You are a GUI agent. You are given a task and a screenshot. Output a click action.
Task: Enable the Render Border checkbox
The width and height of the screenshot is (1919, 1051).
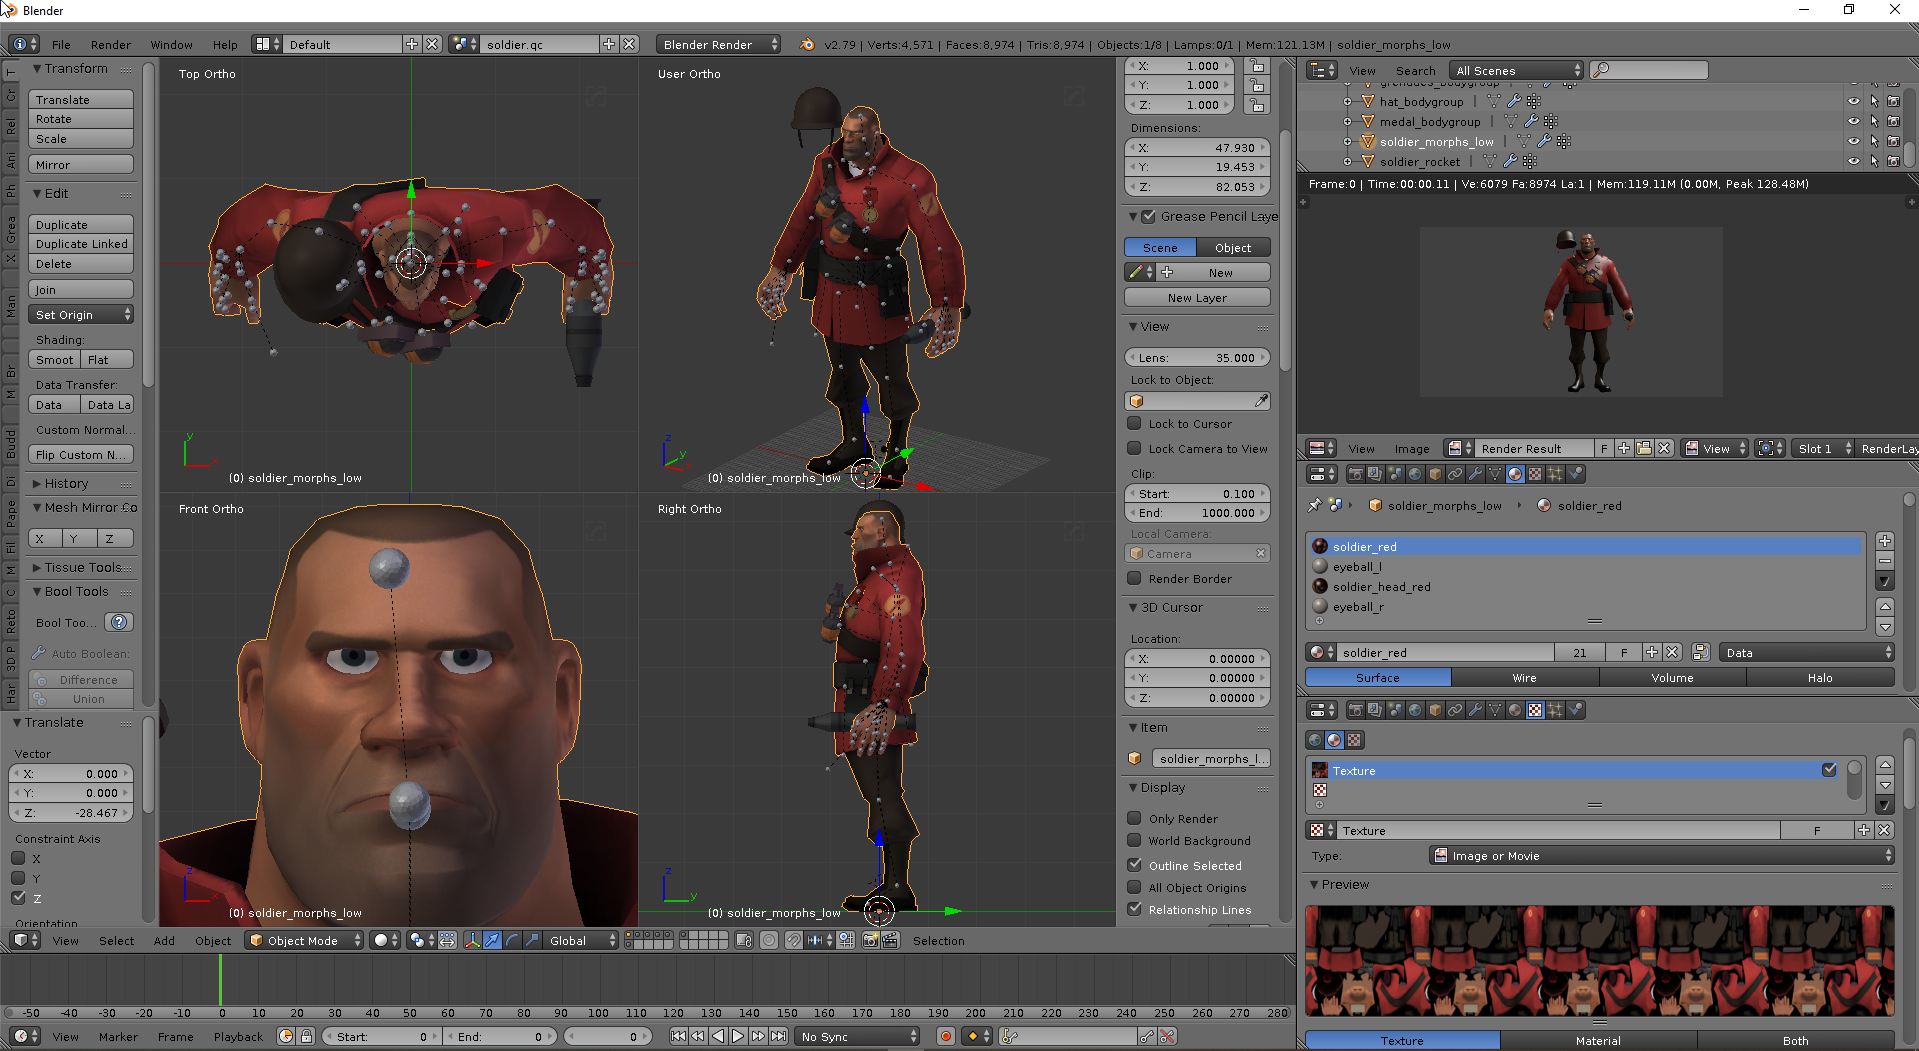point(1134,578)
